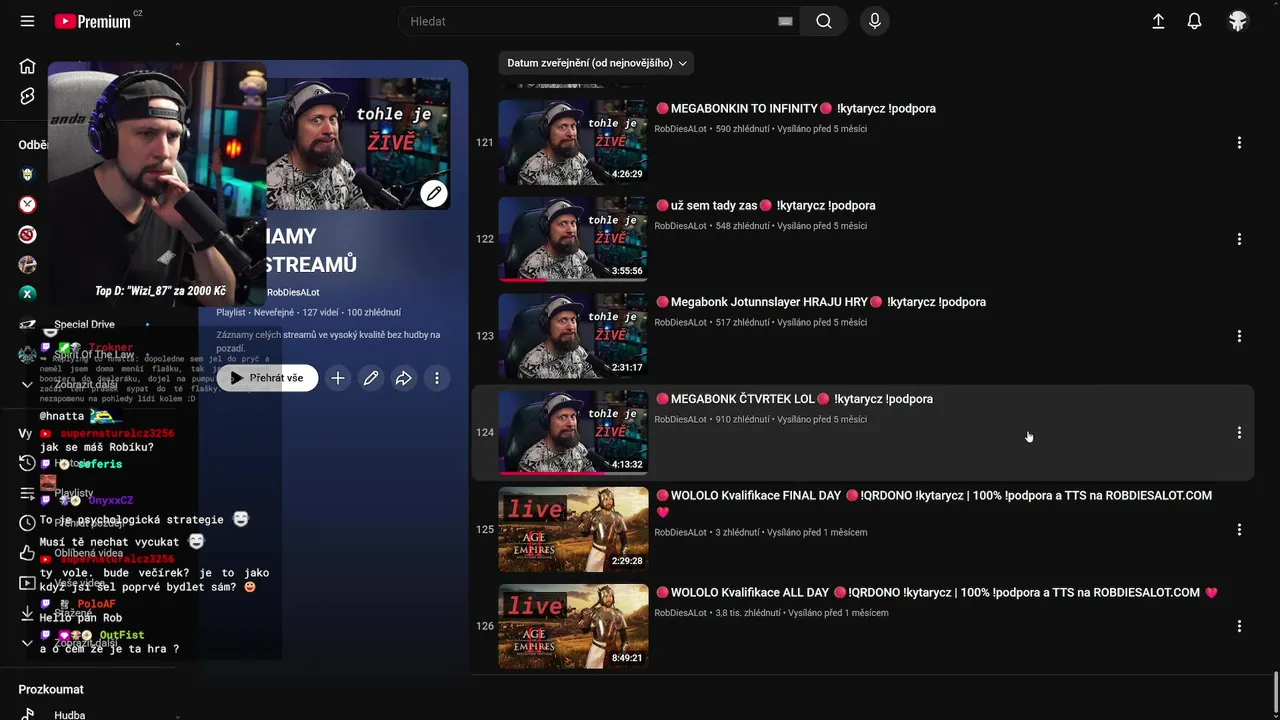Open Downloads icon in sidebar
1280x720 pixels.
(x=27, y=613)
